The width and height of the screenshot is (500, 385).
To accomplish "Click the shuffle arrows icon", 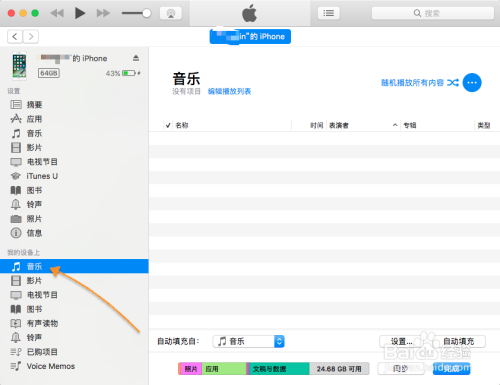I will pyautogui.click(x=453, y=83).
